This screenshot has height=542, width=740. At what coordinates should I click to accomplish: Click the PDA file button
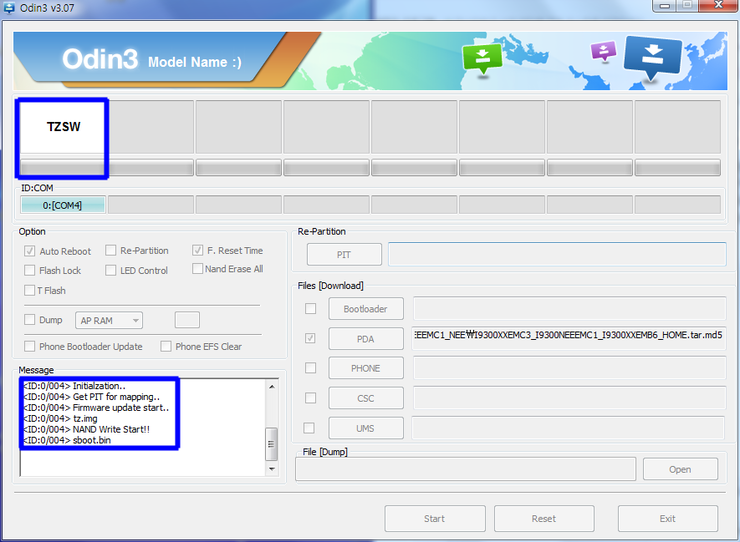[x=365, y=339]
